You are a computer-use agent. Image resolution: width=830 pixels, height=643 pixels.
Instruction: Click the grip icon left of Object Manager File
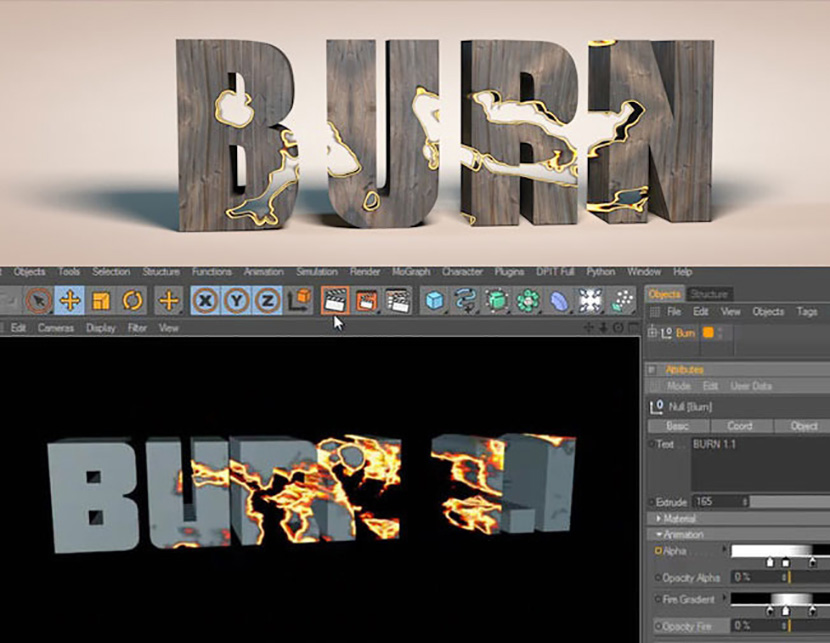[655, 312]
